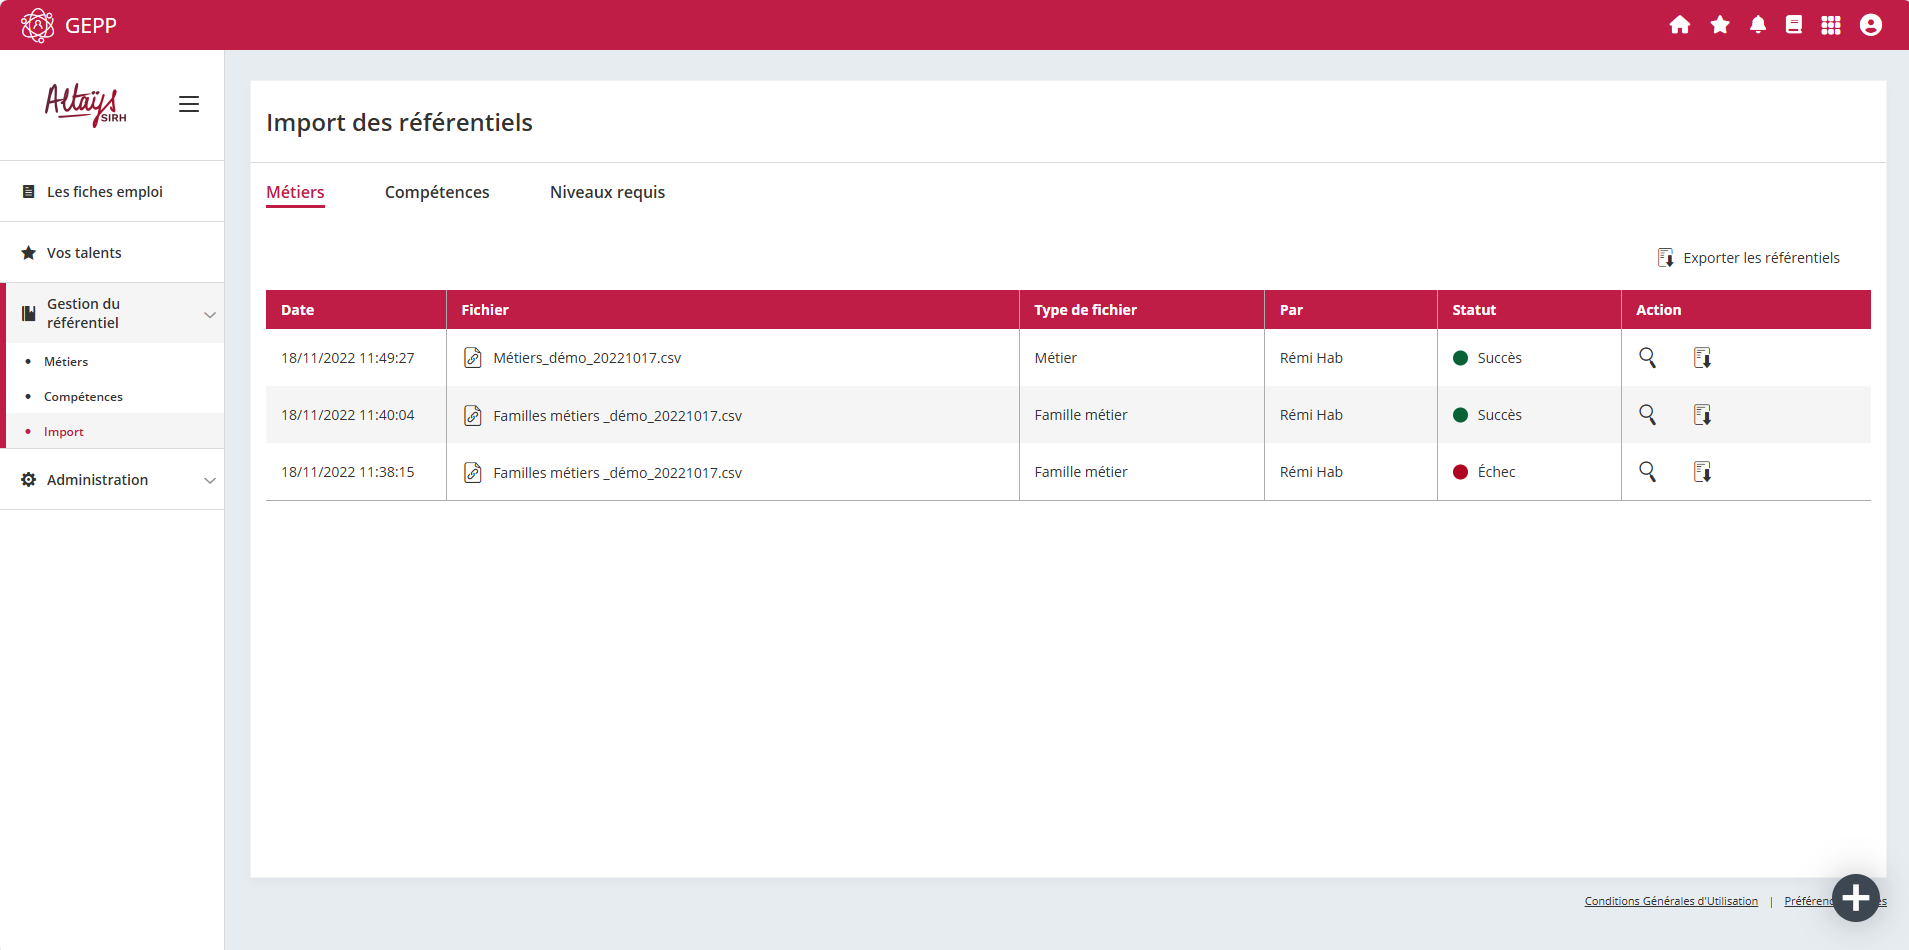The height and width of the screenshot is (950, 1909).
Task: Open the applications grid menu
Action: tap(1831, 25)
